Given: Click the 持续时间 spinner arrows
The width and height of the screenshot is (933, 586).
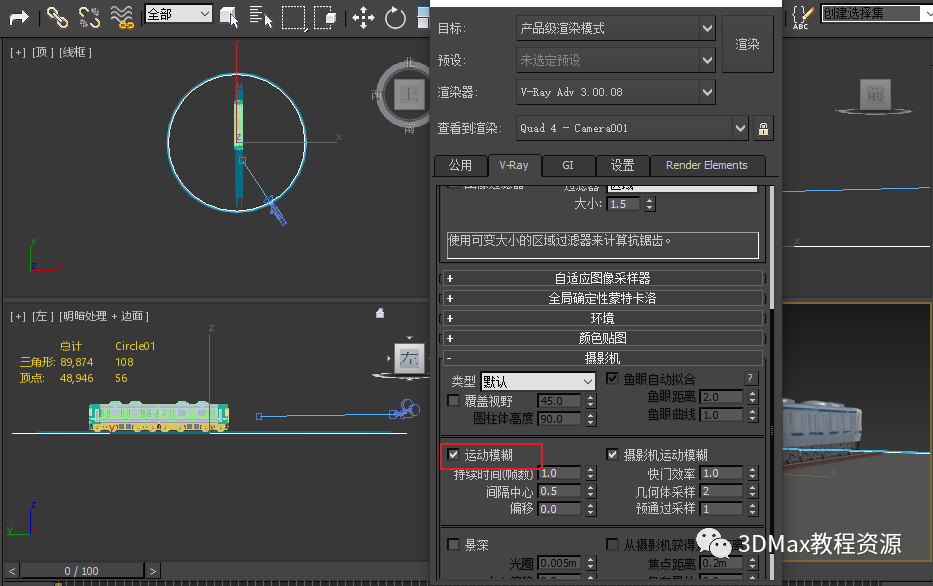Looking at the screenshot, I should [x=590, y=473].
